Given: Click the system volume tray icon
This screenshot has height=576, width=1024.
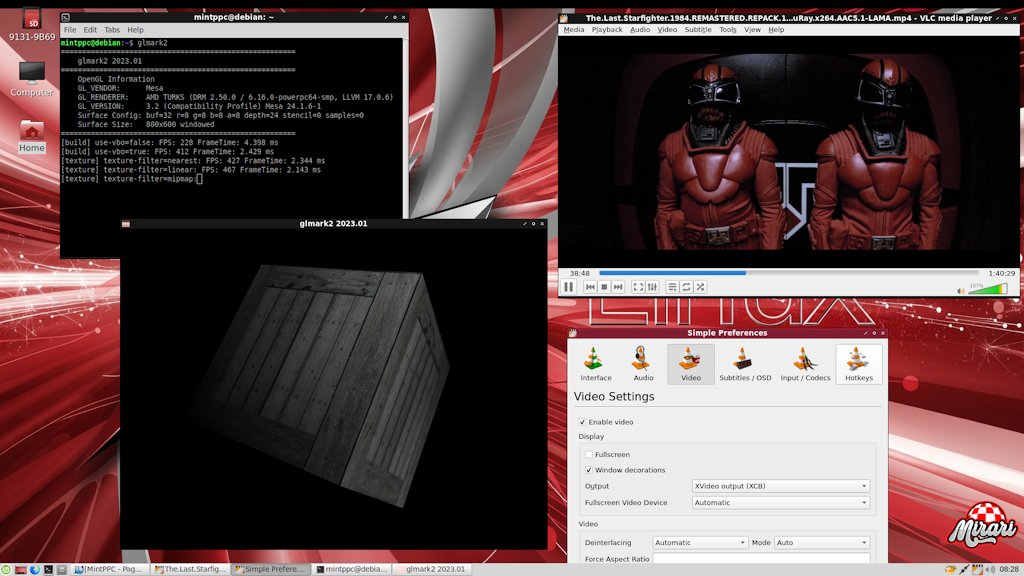Looking at the screenshot, I should click(990, 570).
